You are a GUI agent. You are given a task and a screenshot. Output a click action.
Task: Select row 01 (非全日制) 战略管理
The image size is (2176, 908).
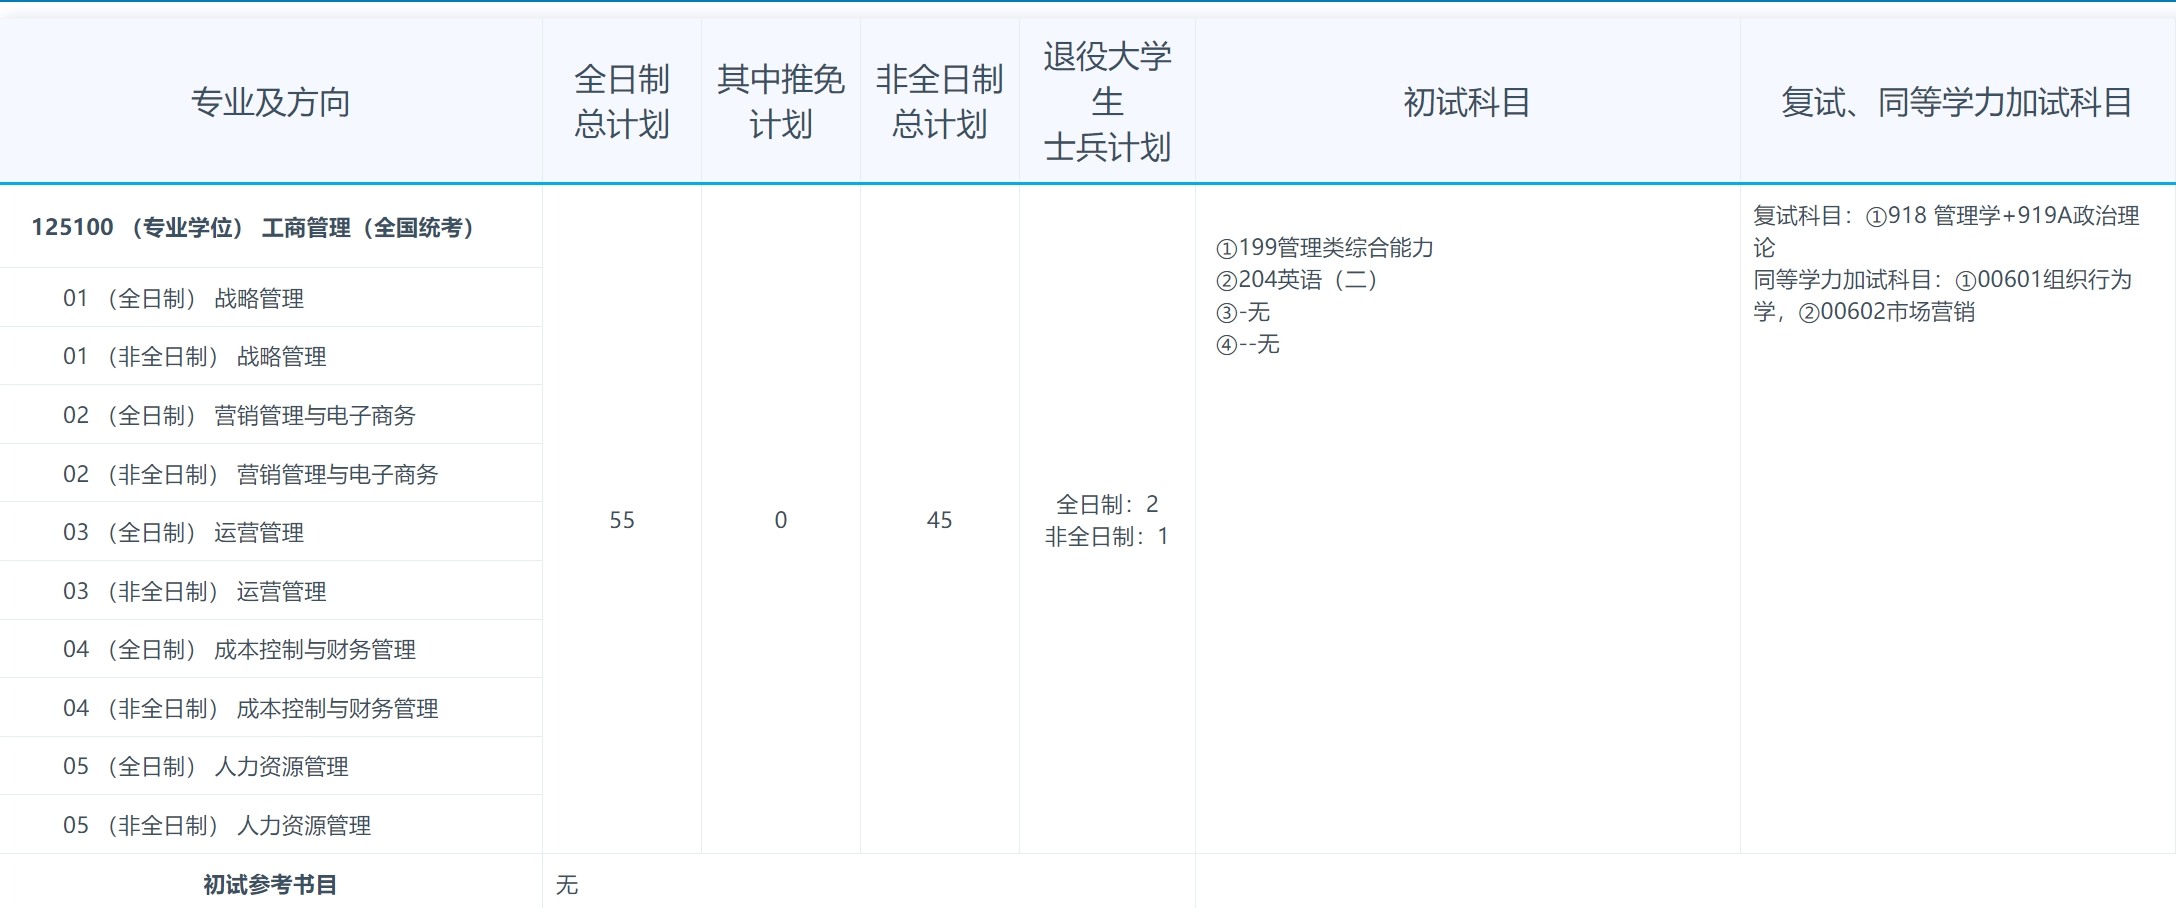coord(270,356)
